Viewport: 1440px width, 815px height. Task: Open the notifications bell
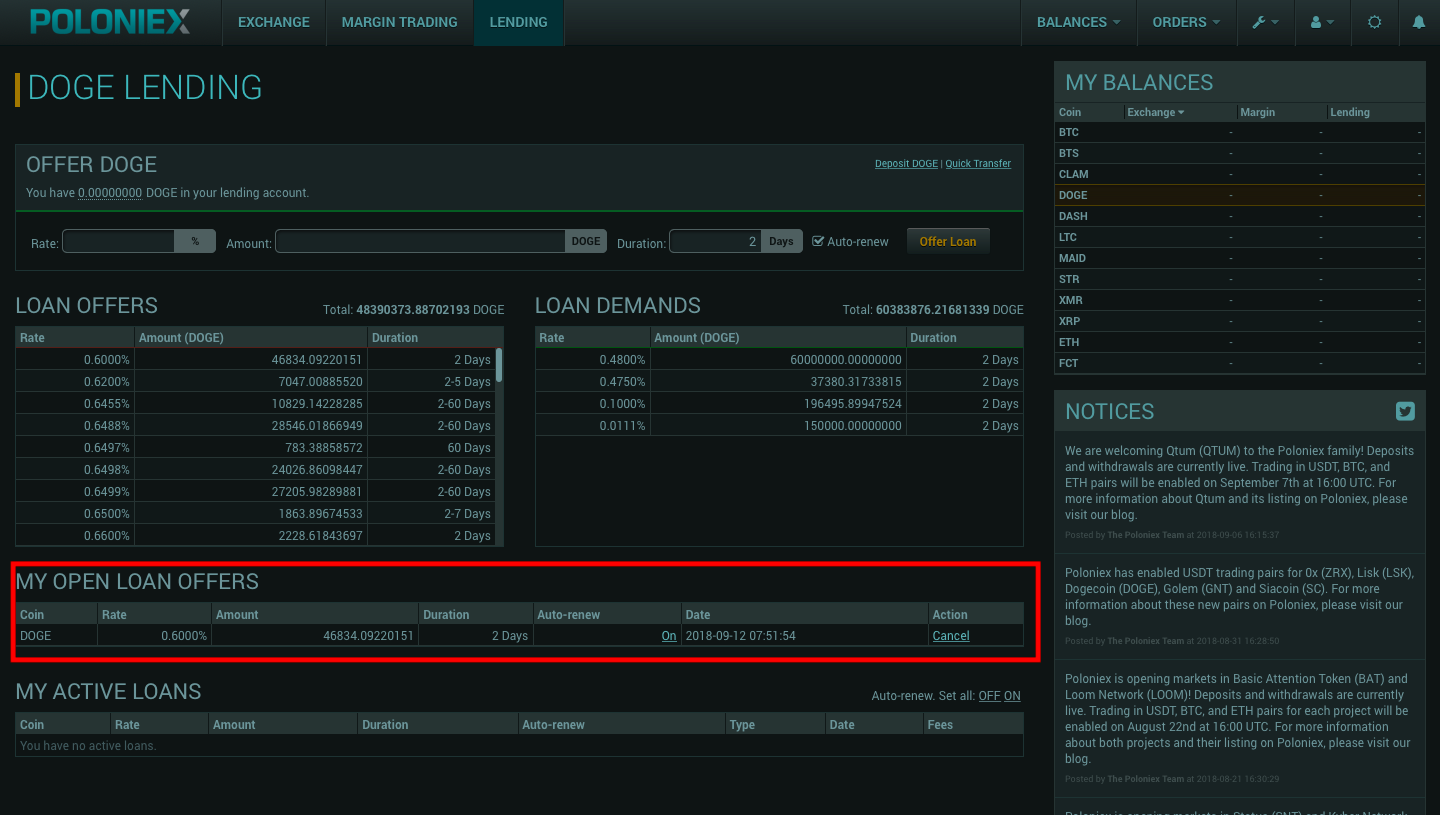pos(1418,22)
